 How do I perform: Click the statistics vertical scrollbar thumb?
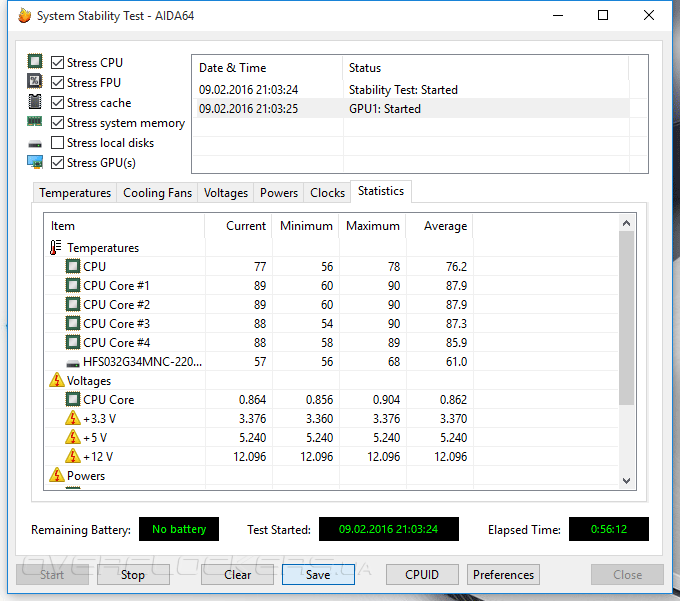(x=626, y=318)
